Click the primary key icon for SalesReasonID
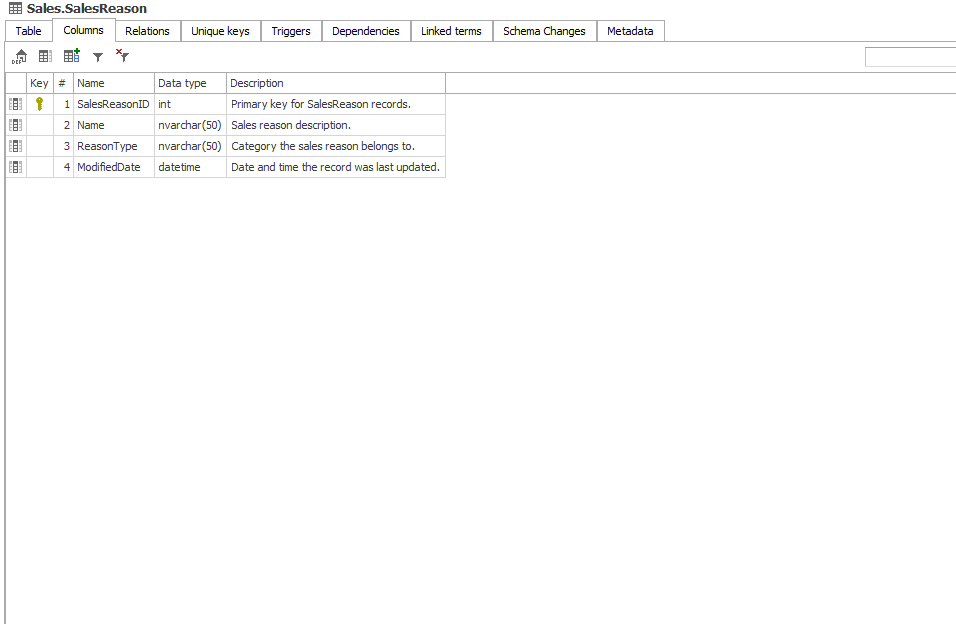956x624 pixels. click(x=40, y=104)
